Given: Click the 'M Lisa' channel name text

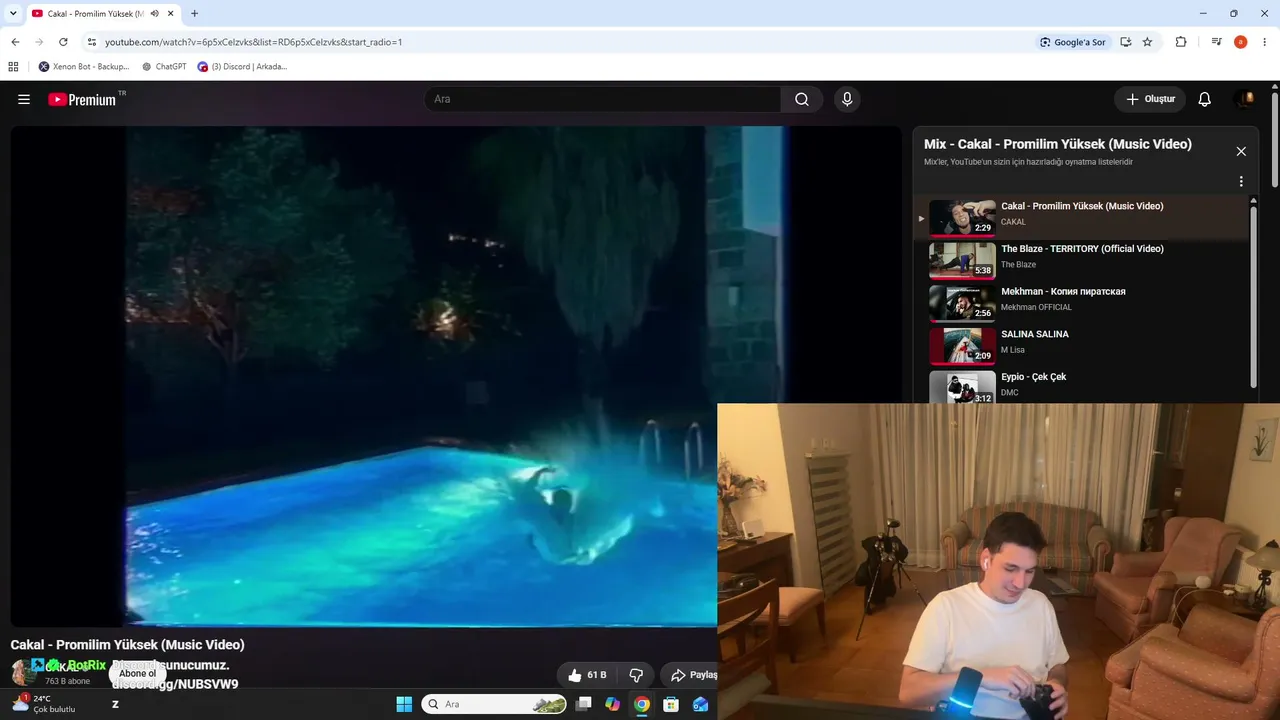Looking at the screenshot, I should click(1013, 350).
